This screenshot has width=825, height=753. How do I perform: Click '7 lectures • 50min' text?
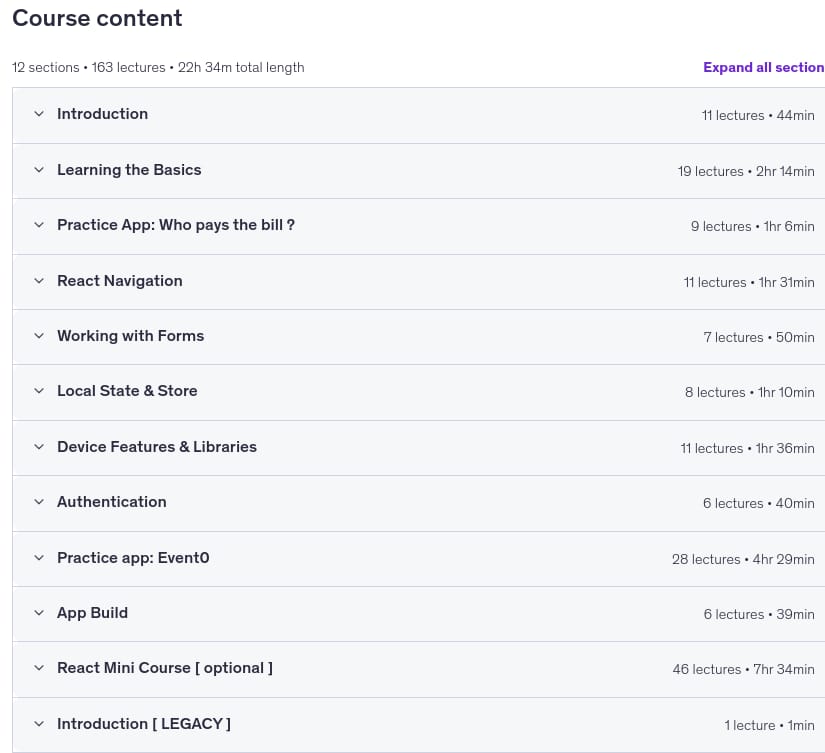[x=759, y=337]
